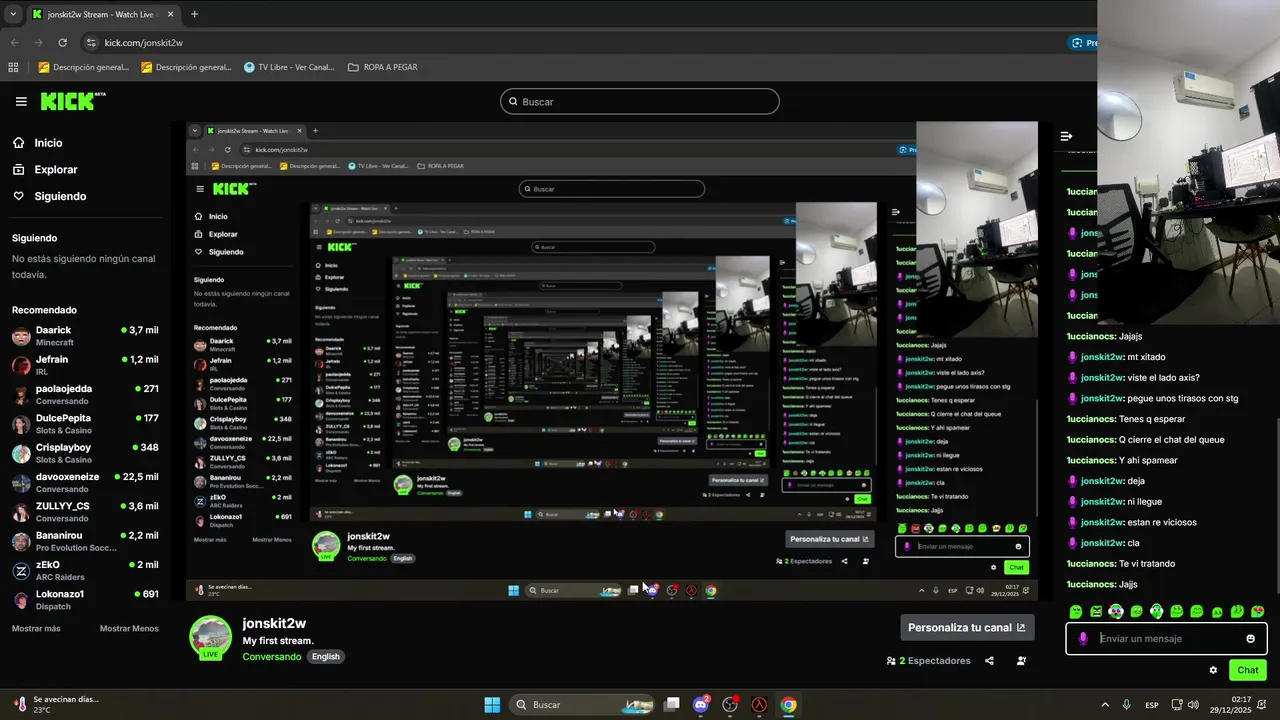Open Siguiendo in the sidebar
Viewport: 1280px width, 720px height.
point(60,196)
